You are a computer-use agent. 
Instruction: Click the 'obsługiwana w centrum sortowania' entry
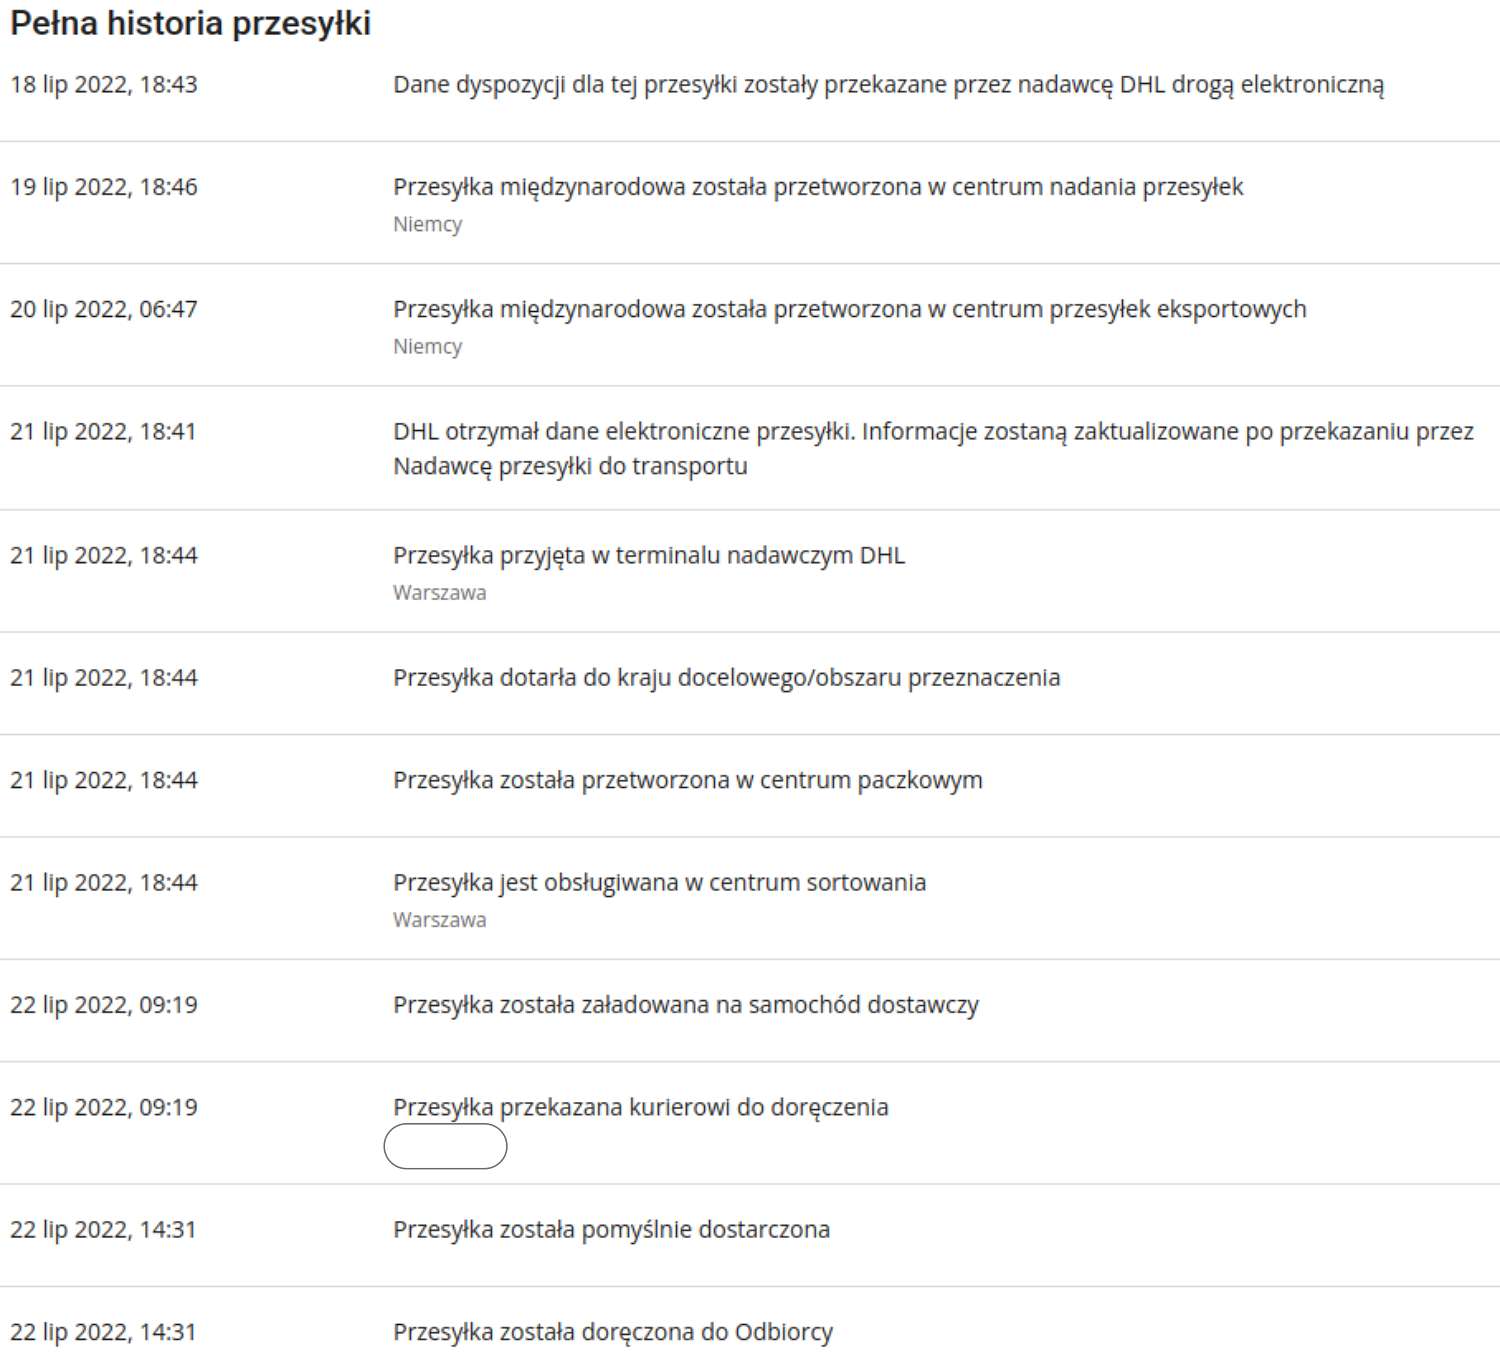(x=660, y=884)
